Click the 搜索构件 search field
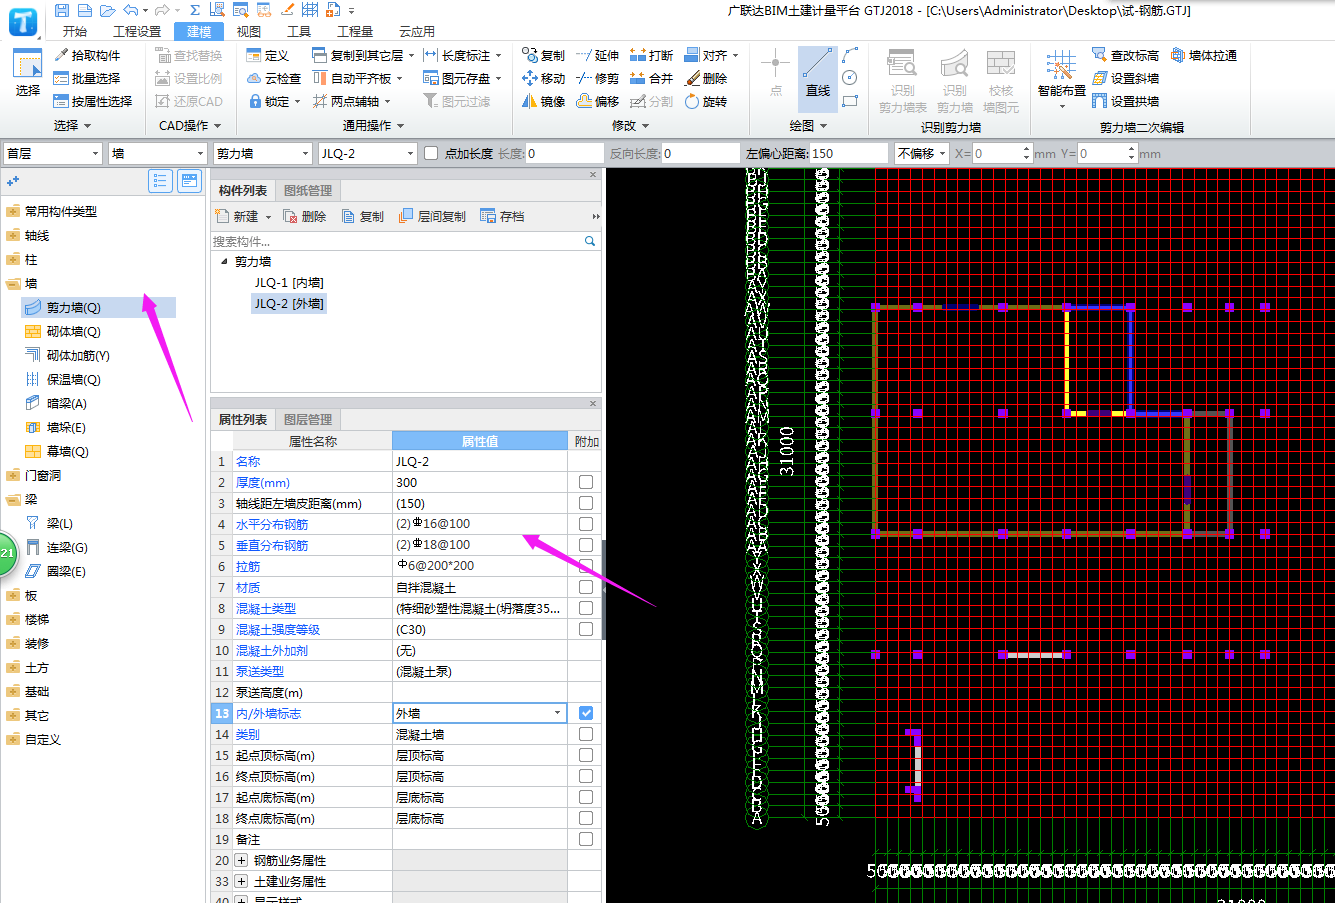Screen dimensions: 1335x903 tap(397, 241)
